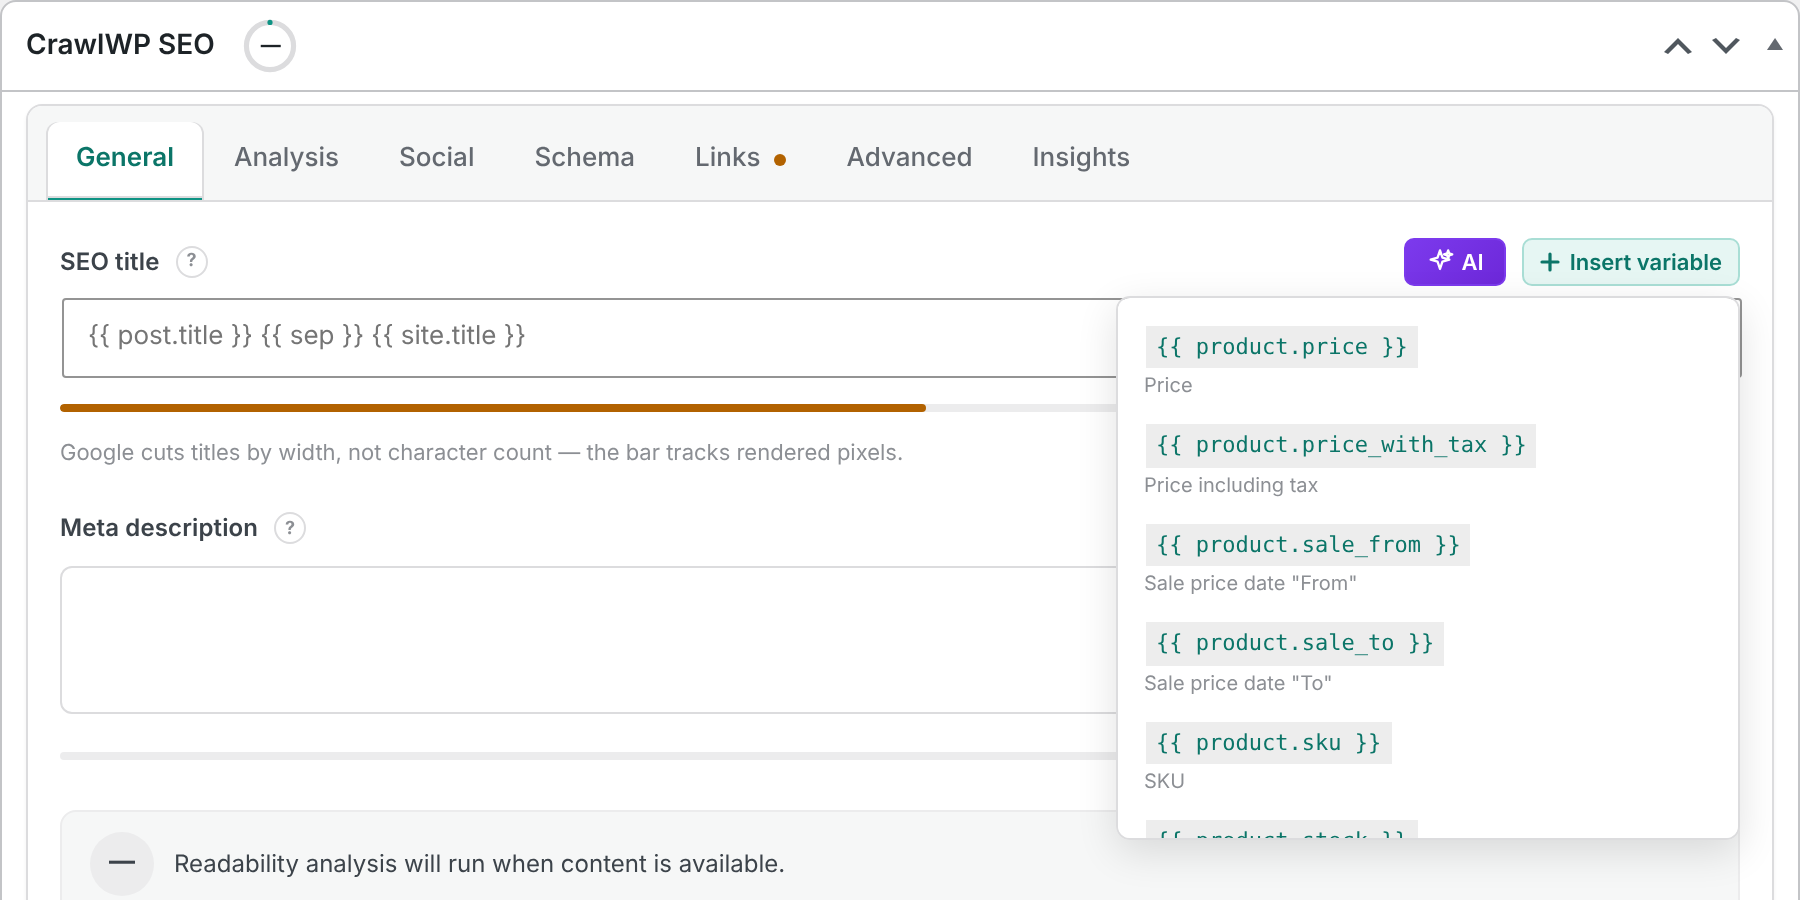Move the CrawlWP SEO panel up
Image resolution: width=1800 pixels, height=900 pixels.
pyautogui.click(x=1678, y=46)
